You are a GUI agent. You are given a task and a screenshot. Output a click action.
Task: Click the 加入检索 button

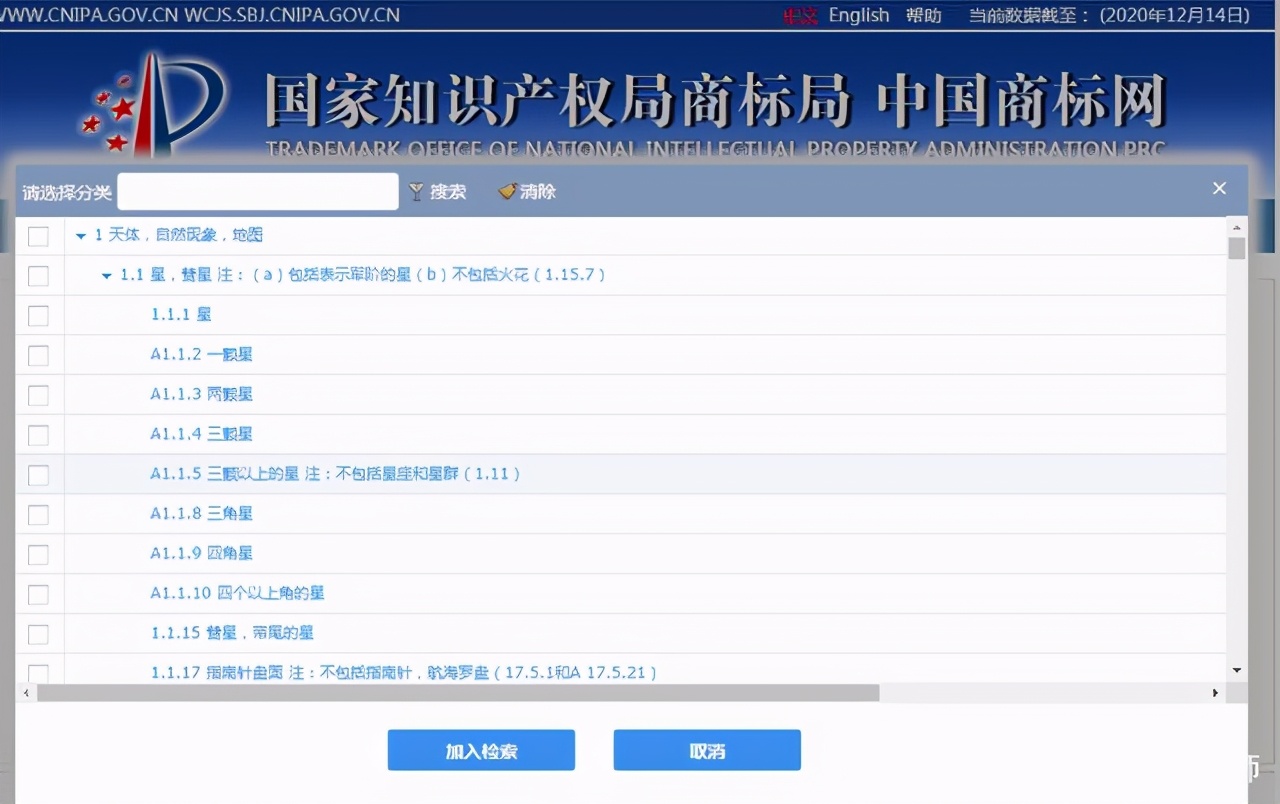(481, 750)
